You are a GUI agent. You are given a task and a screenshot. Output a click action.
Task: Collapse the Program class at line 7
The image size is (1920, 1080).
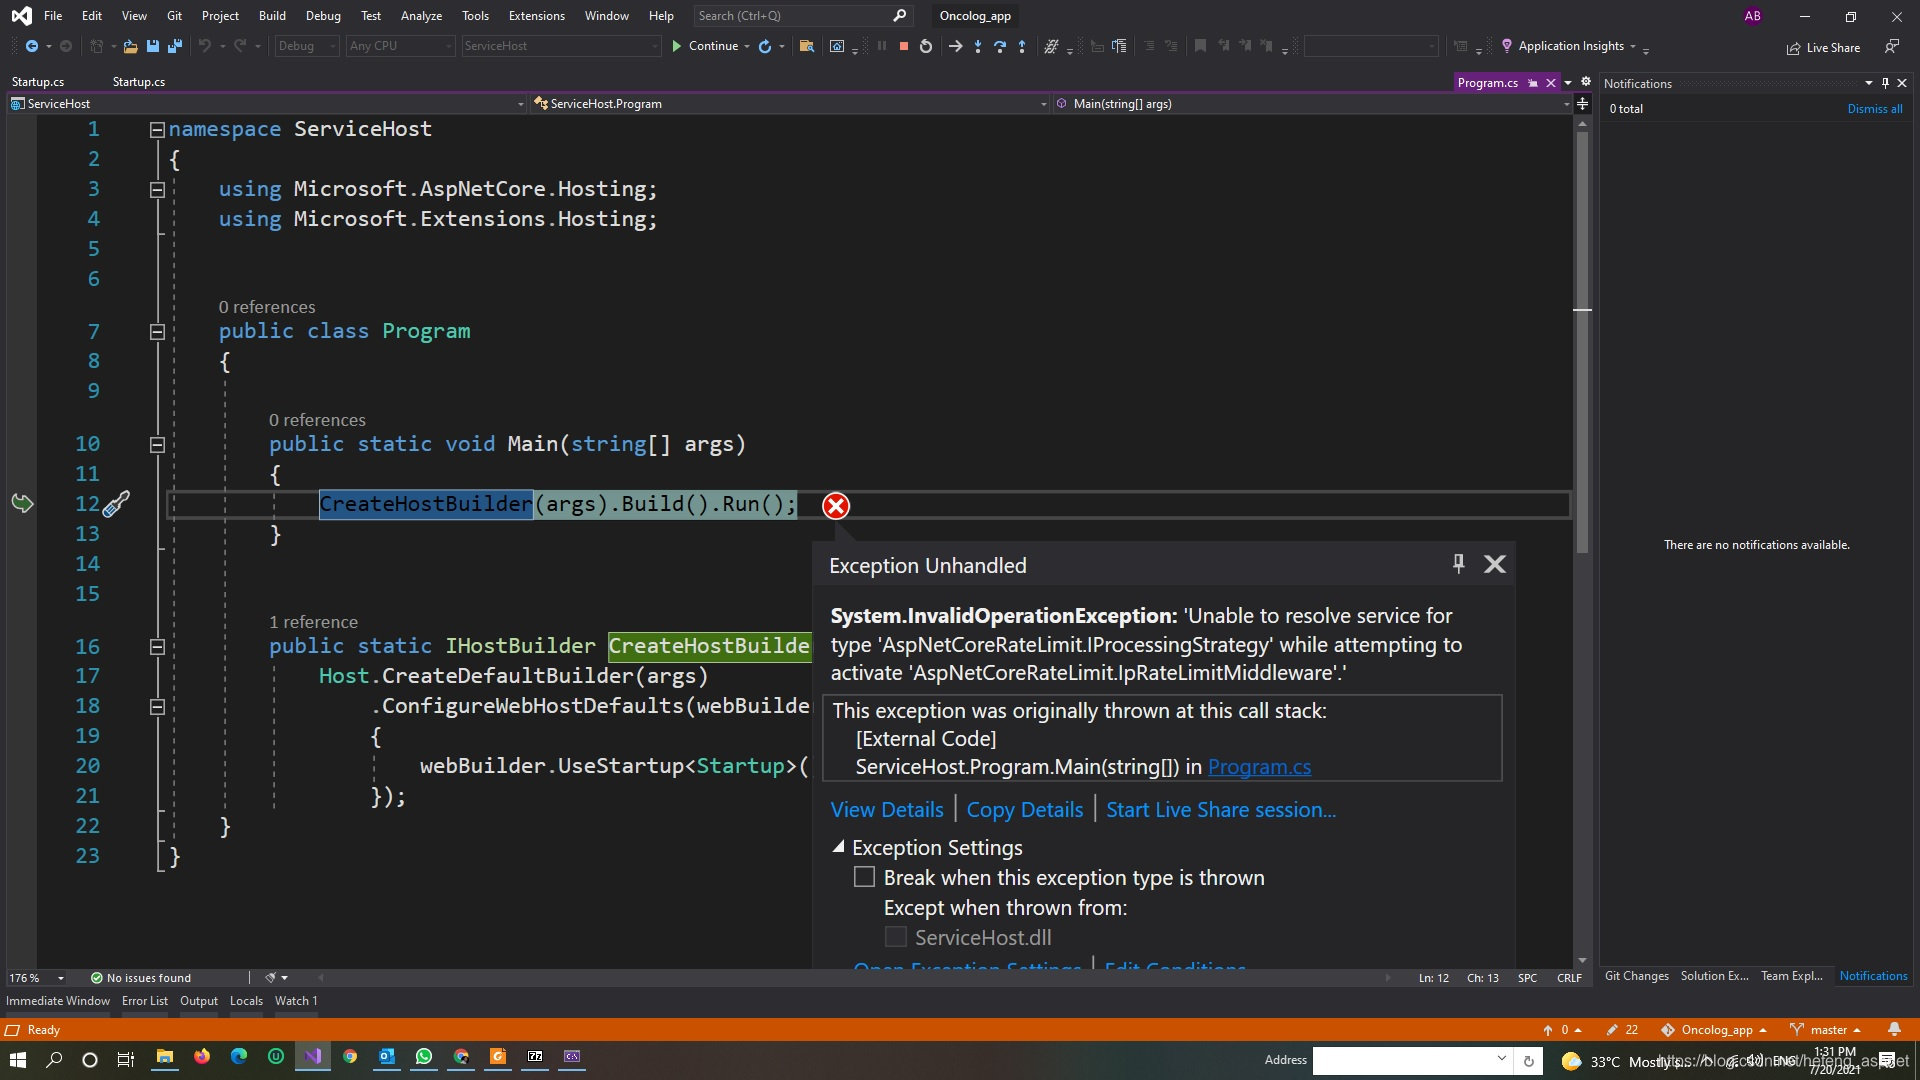(157, 332)
